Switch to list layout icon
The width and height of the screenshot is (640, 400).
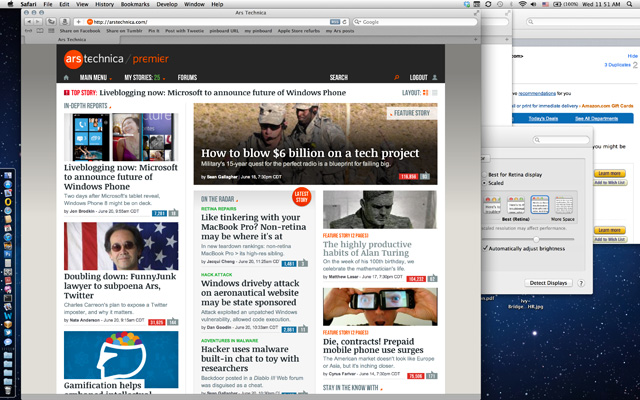click(x=435, y=93)
